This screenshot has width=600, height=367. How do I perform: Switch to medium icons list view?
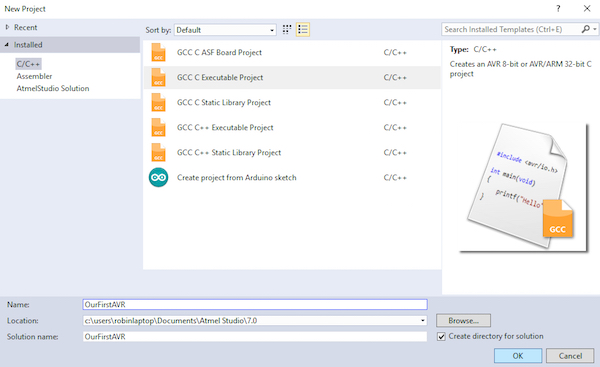pos(303,29)
